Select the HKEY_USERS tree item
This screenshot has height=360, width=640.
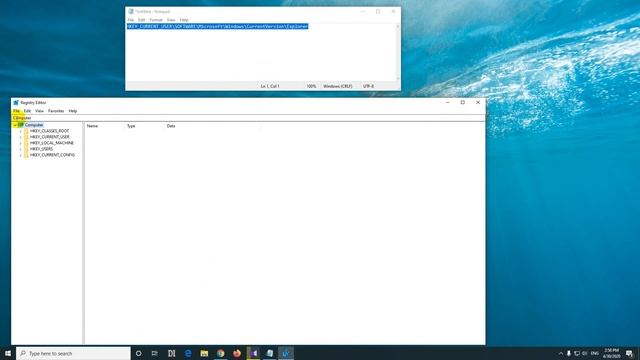41,149
